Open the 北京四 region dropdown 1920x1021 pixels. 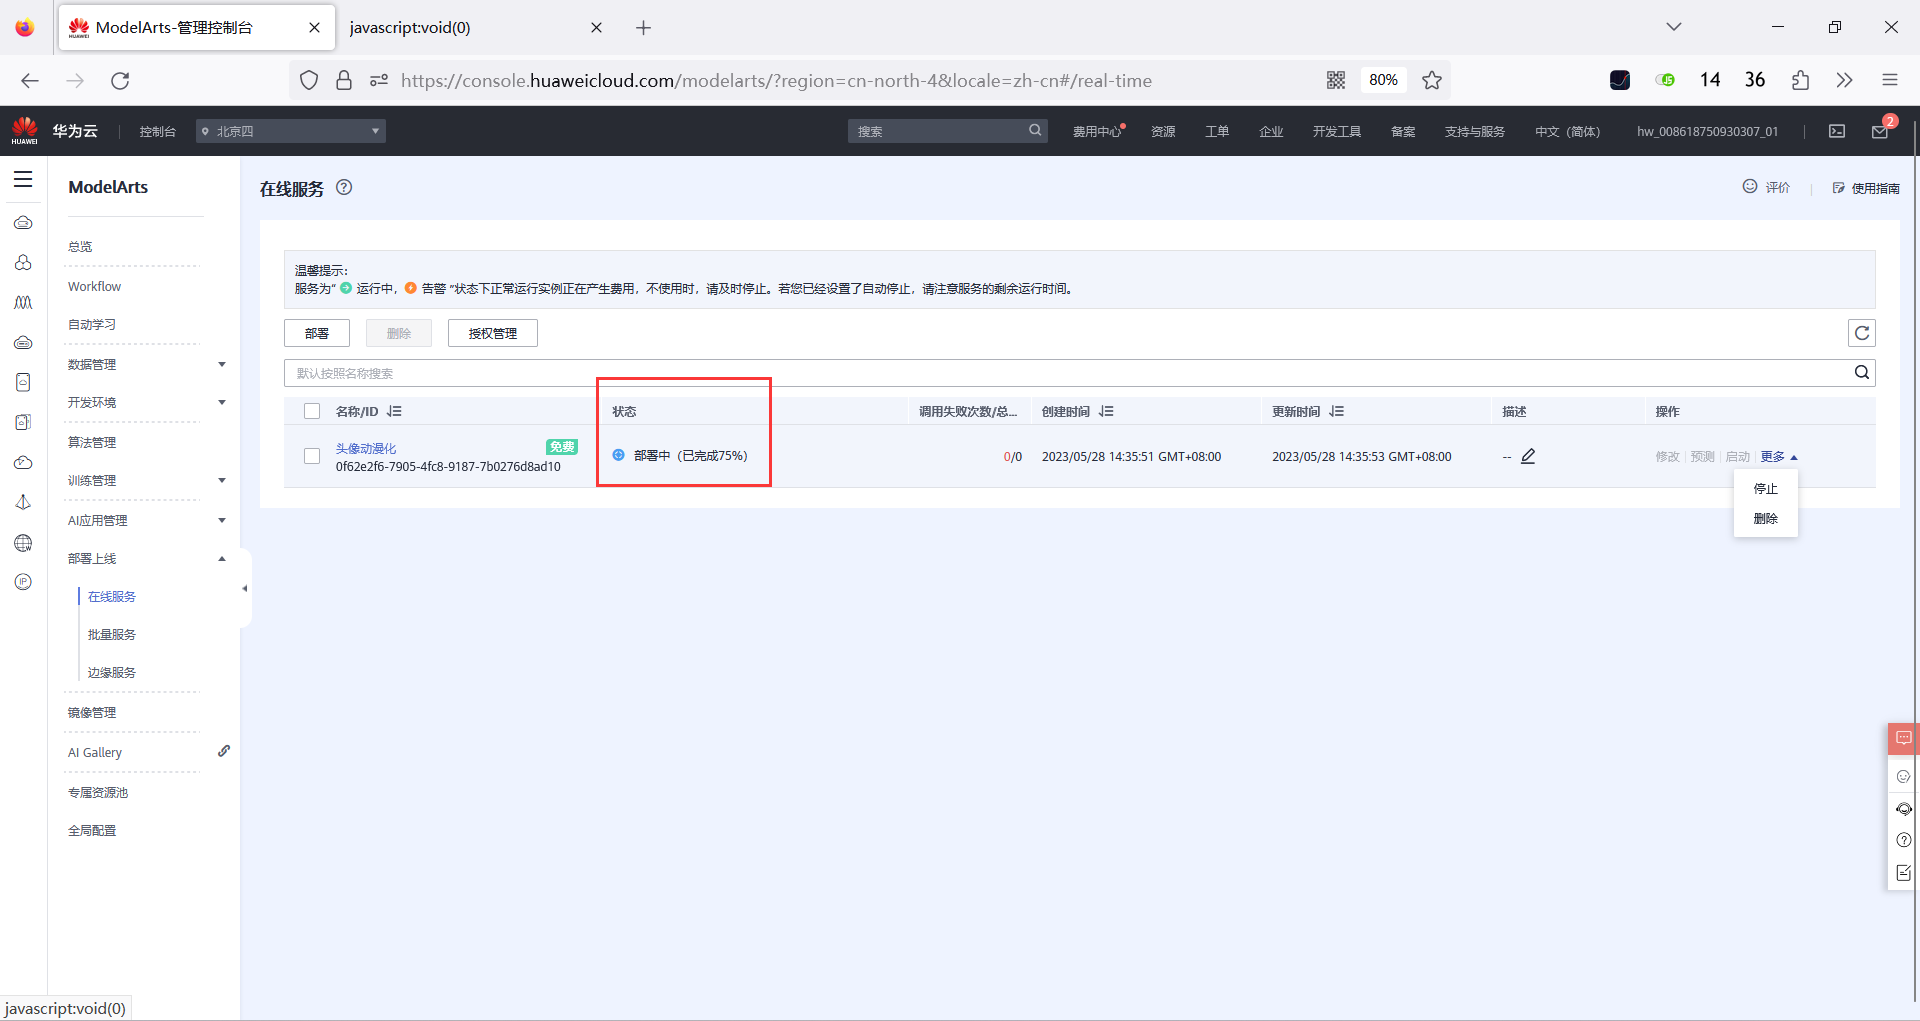tap(291, 131)
